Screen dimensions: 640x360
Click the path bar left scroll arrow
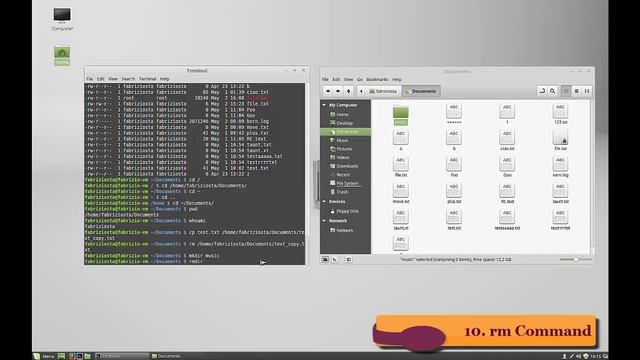coord(361,91)
